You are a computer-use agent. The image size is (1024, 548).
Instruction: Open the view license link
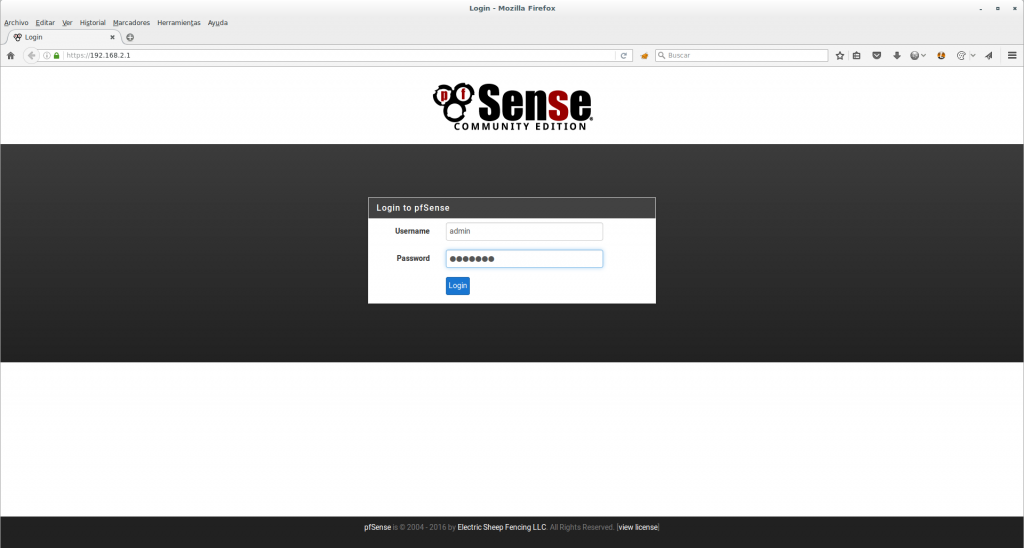(x=638, y=527)
